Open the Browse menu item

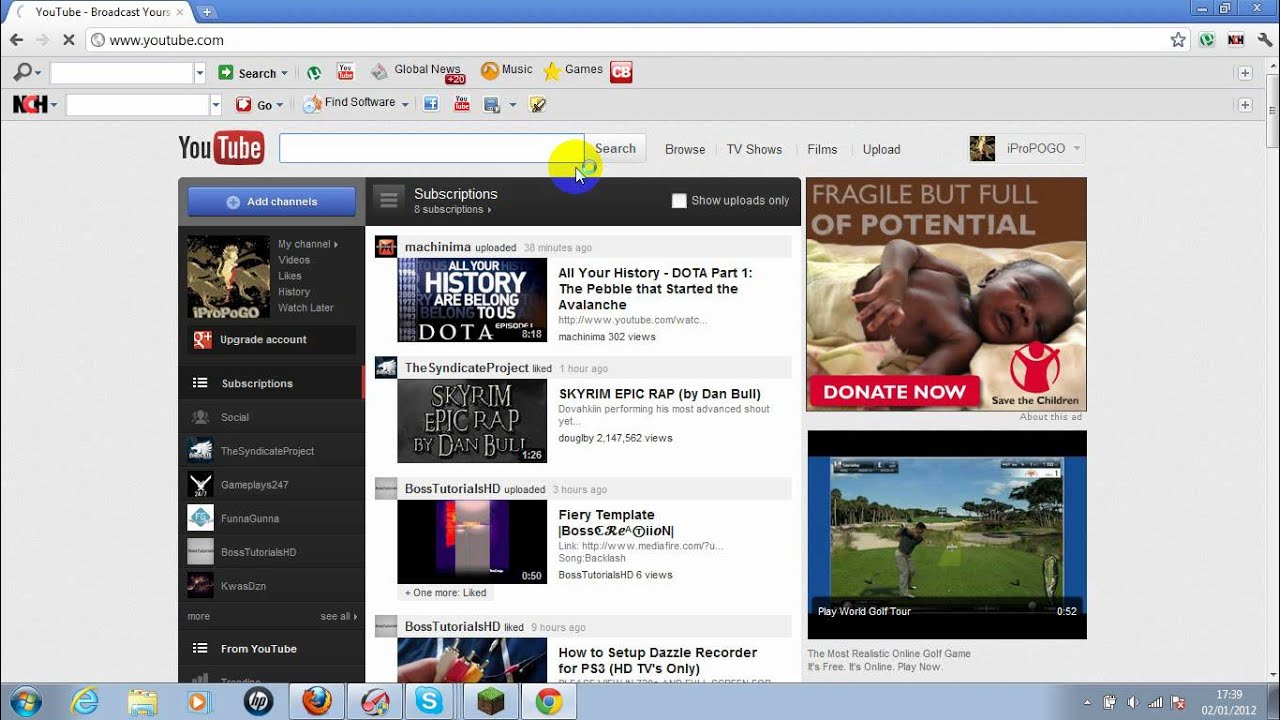pos(685,149)
